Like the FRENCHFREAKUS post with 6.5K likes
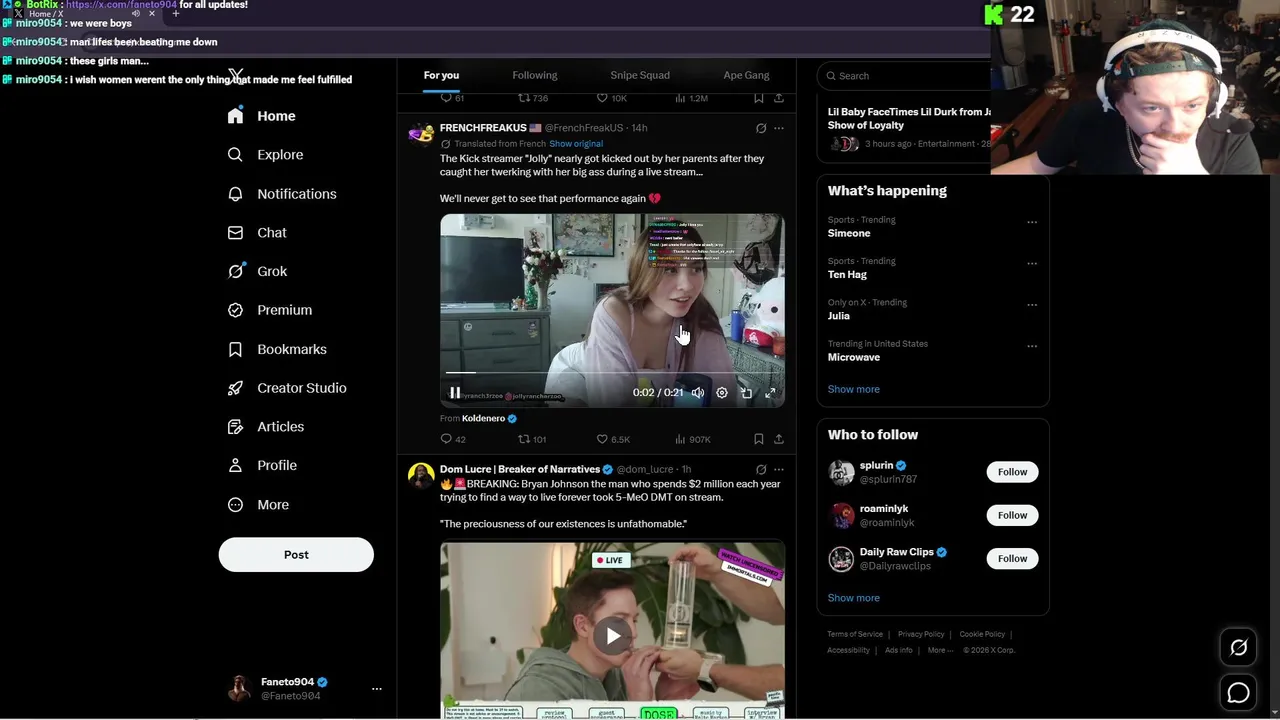1280x720 pixels. 613,439
